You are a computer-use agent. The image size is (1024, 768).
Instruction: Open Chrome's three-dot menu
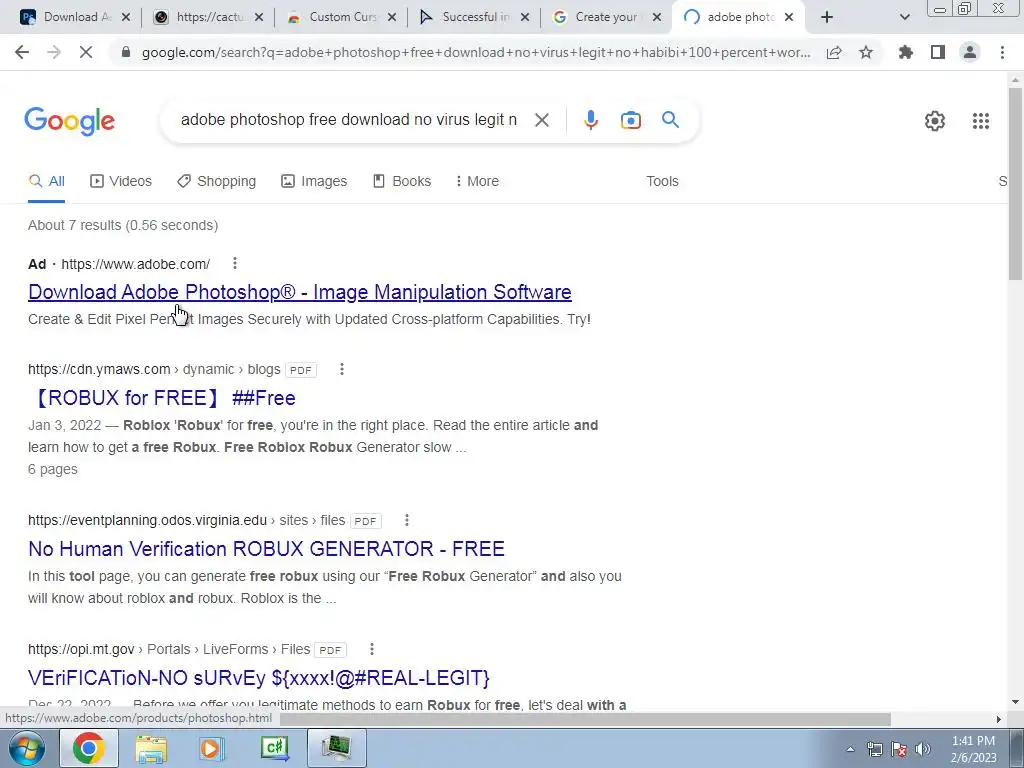1002,52
